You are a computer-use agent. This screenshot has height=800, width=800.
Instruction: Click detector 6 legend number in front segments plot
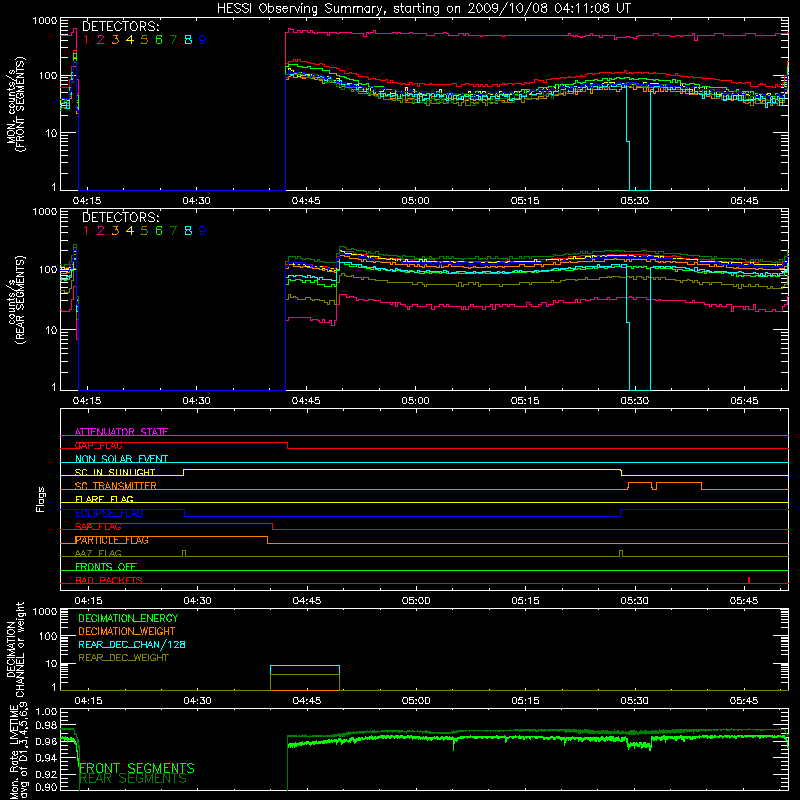pos(159,40)
